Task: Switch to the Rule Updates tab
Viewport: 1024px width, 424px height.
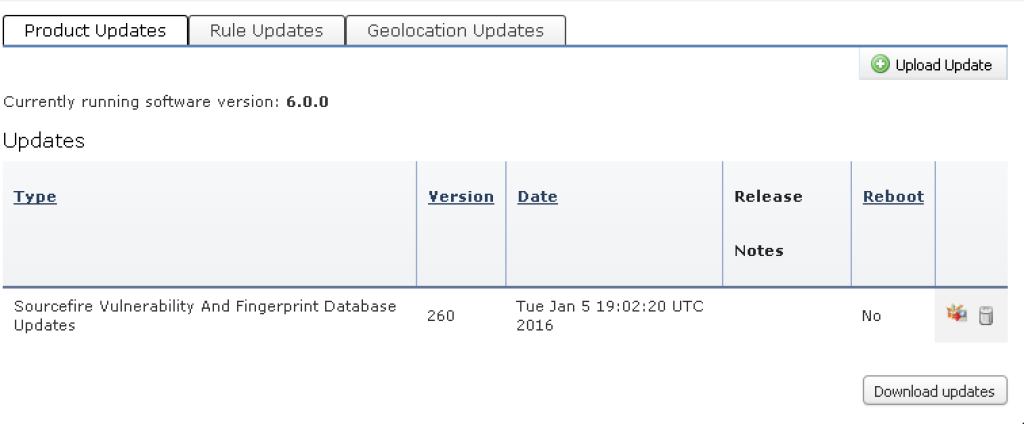Action: pos(266,31)
